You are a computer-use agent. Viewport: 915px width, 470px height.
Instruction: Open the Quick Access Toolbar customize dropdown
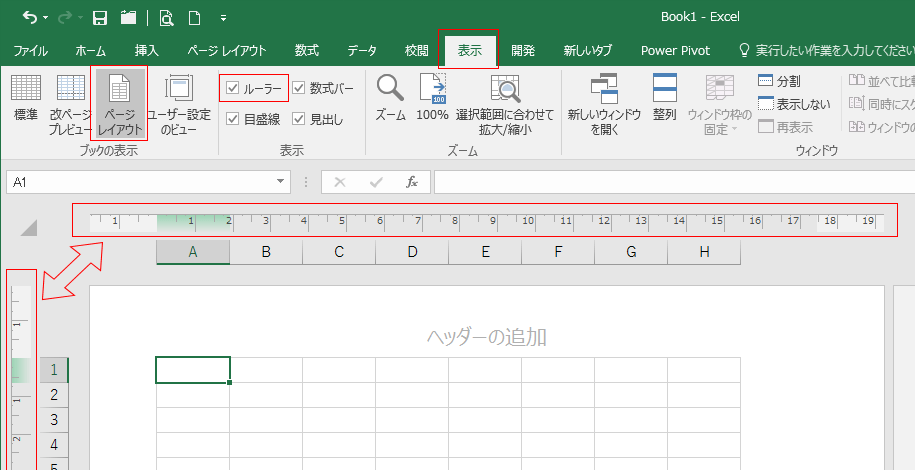click(223, 18)
